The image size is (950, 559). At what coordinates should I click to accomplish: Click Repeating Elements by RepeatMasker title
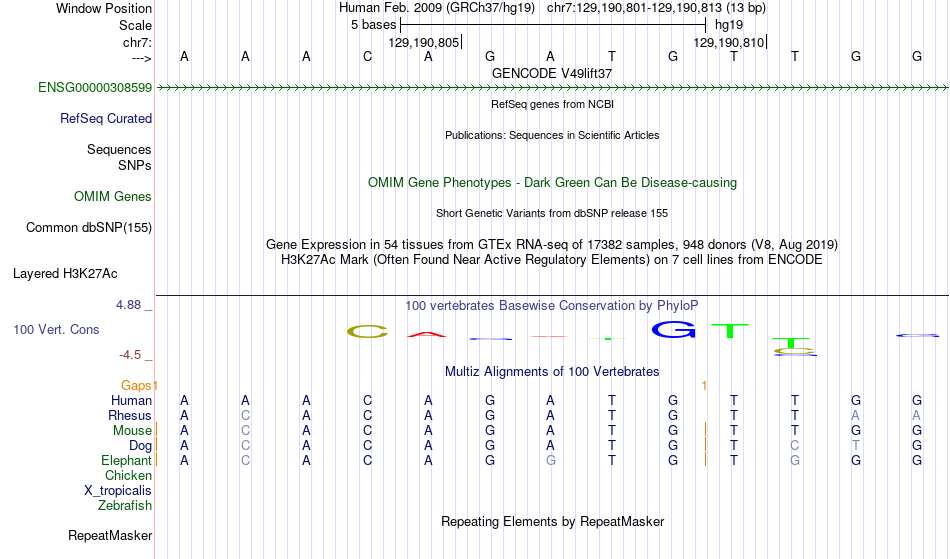click(552, 522)
